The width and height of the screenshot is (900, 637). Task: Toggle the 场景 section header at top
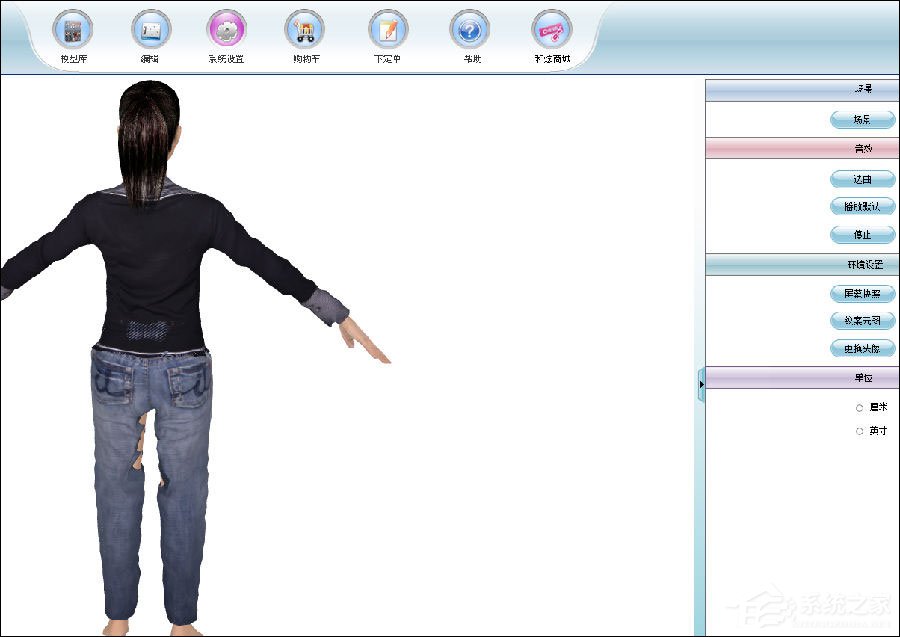(802, 89)
